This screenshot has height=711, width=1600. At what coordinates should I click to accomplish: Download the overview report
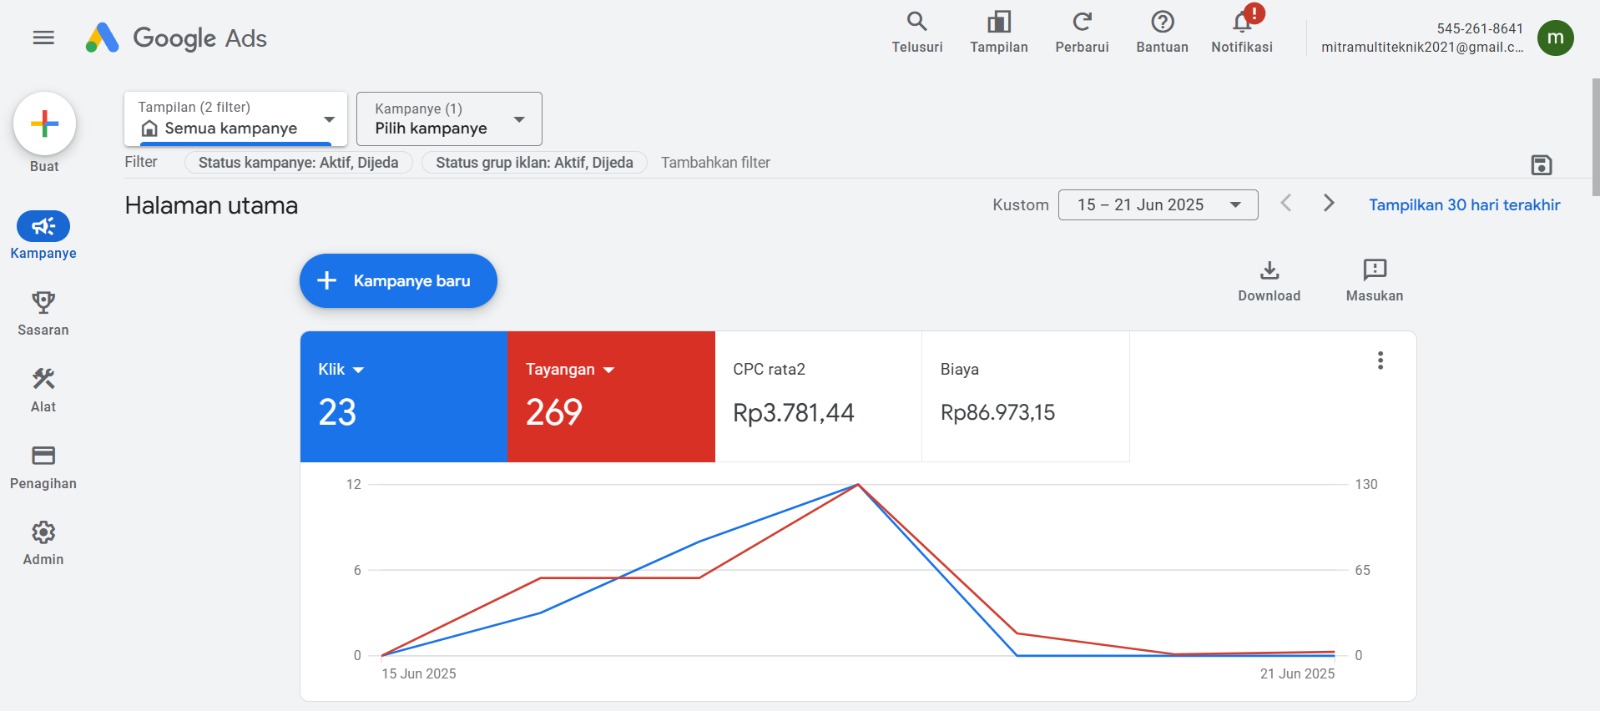pyautogui.click(x=1269, y=271)
